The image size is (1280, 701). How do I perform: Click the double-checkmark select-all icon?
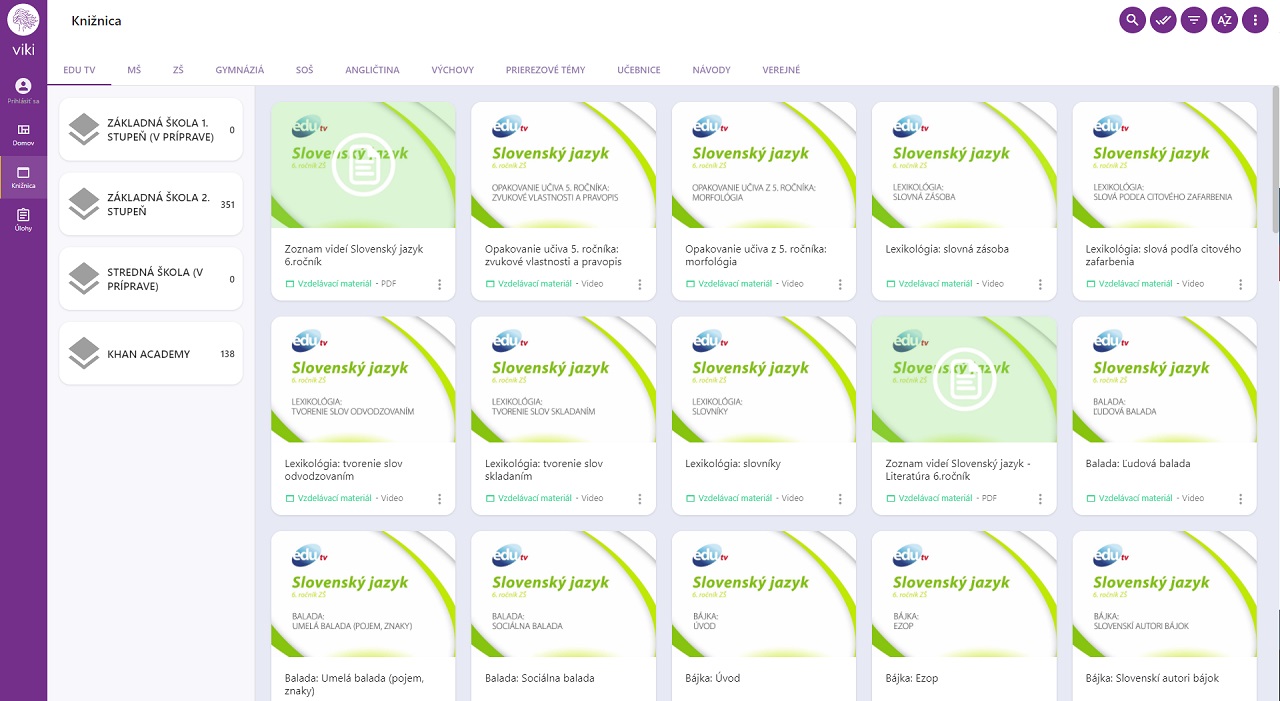[1163, 20]
